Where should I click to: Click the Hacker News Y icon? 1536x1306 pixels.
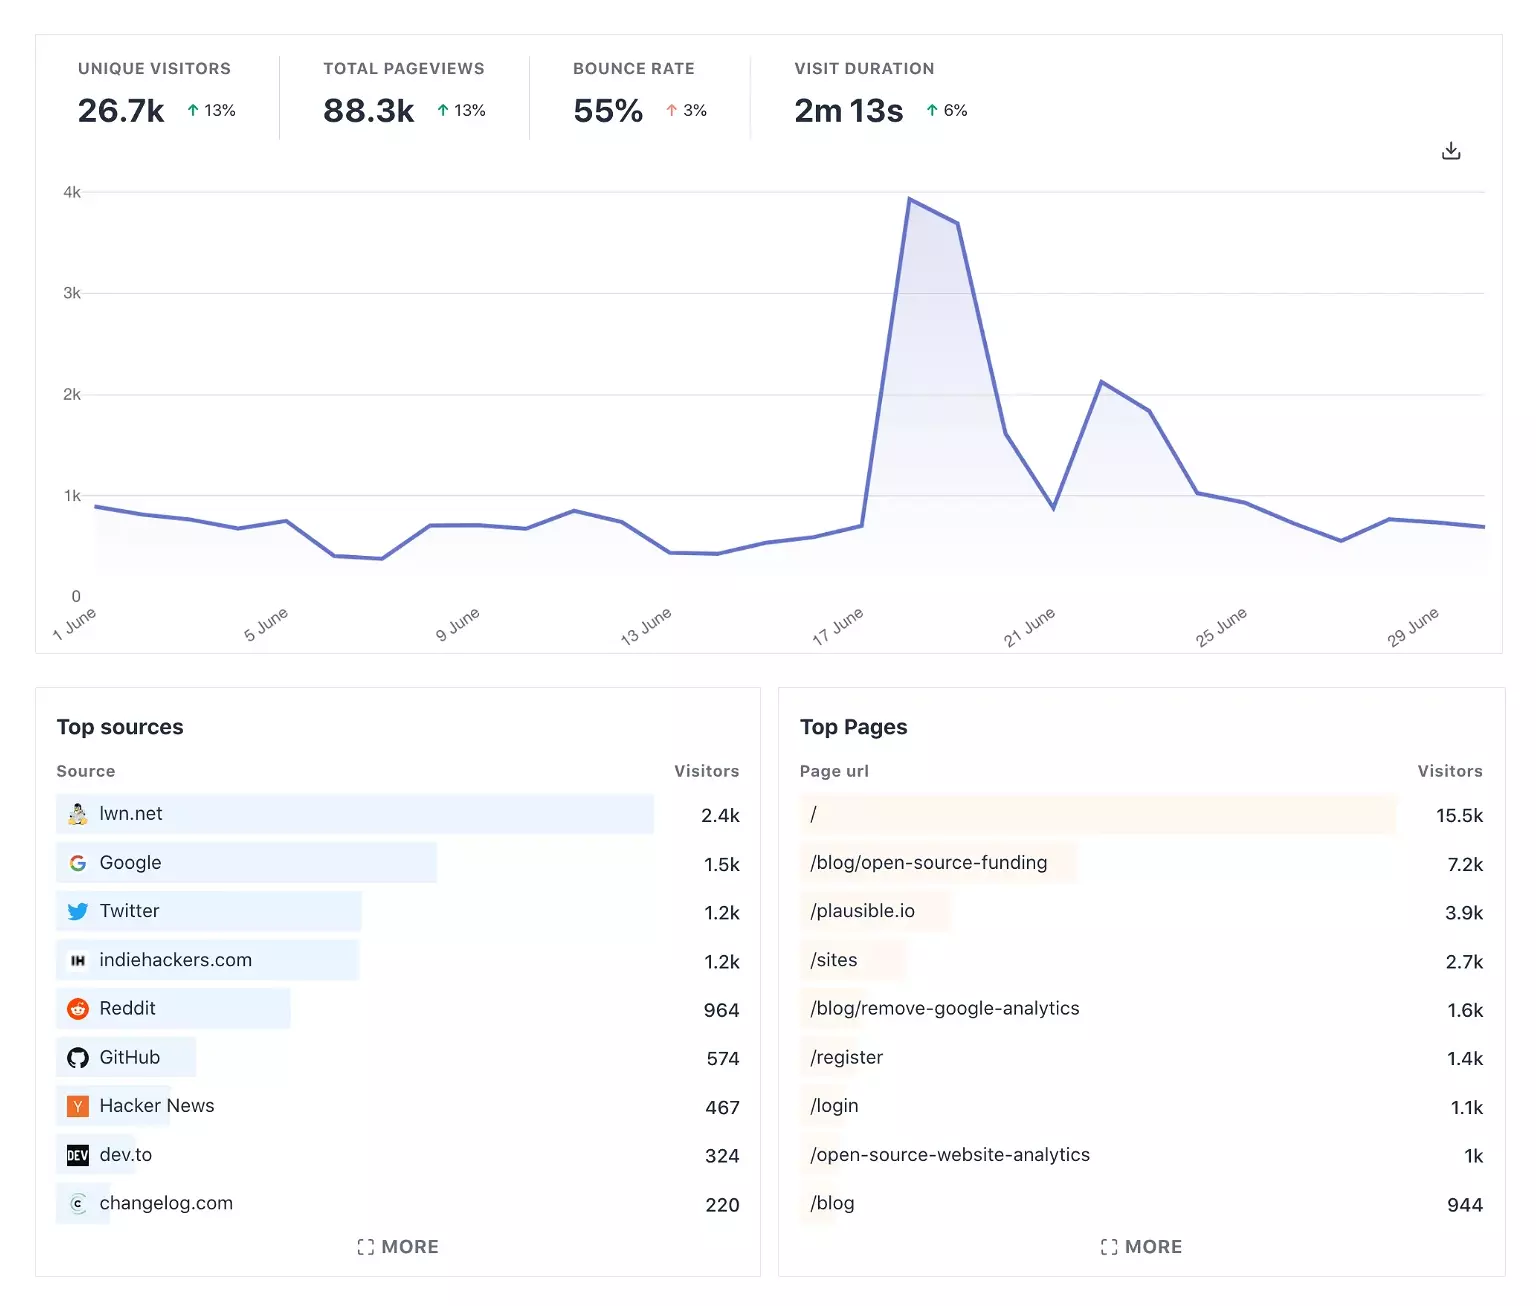[x=78, y=1106]
